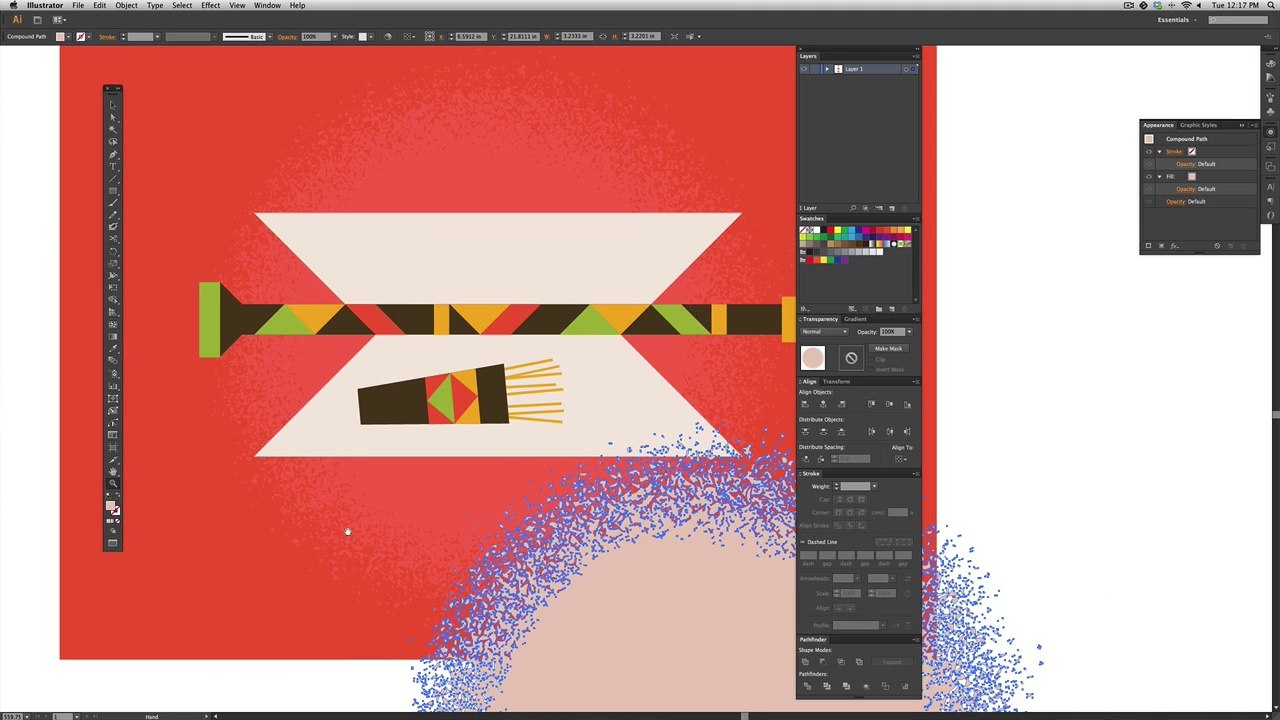Select the Direct Selection tool

[x=112, y=117]
